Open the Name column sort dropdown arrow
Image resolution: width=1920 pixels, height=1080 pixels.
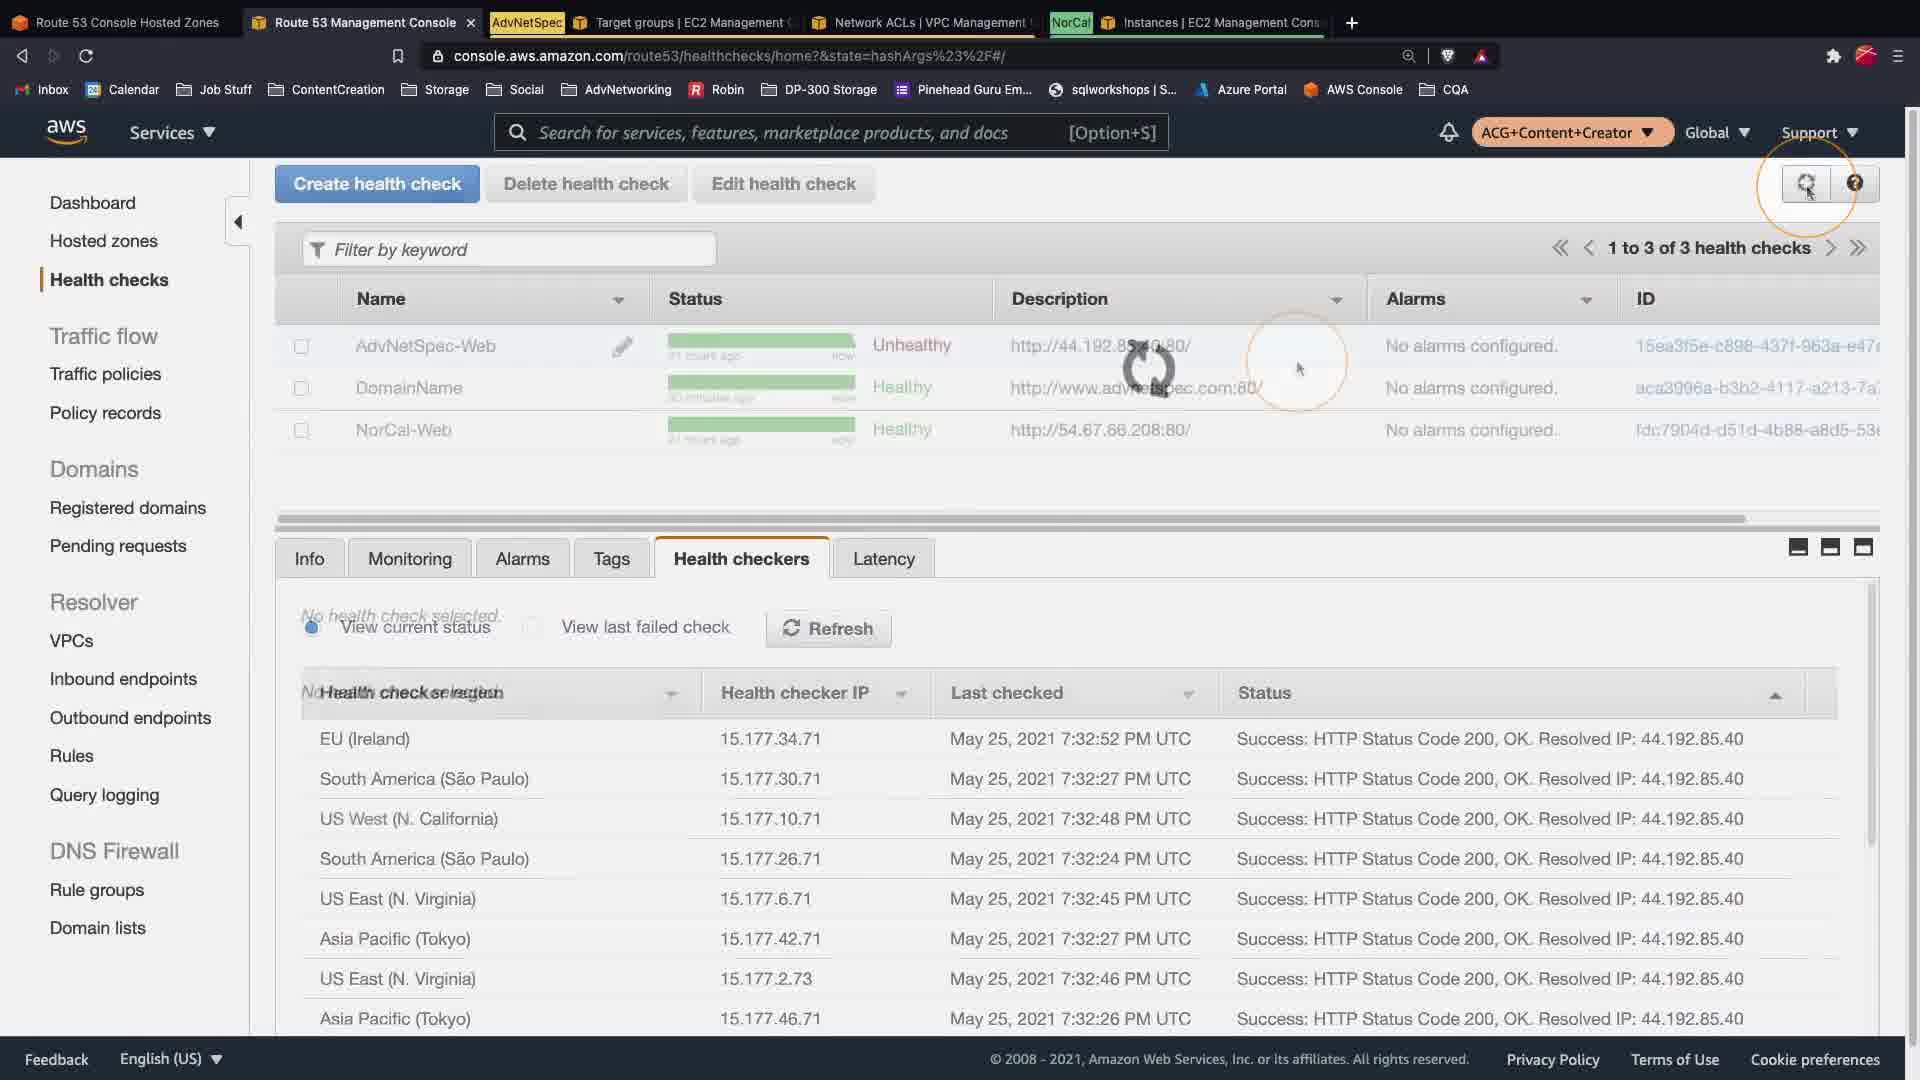[x=618, y=300]
